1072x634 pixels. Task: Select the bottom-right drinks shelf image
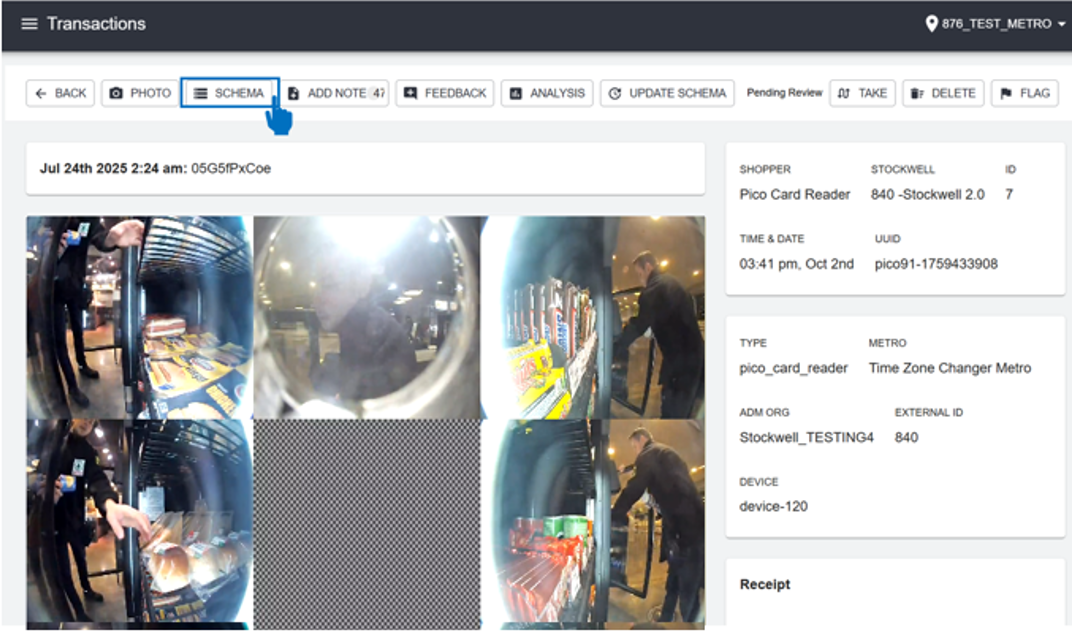coord(592,523)
